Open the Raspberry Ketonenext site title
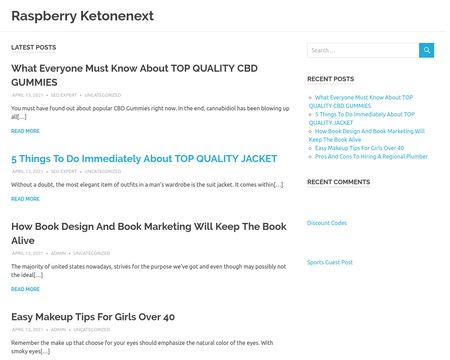This screenshot has height=360, width=450. [82, 16]
